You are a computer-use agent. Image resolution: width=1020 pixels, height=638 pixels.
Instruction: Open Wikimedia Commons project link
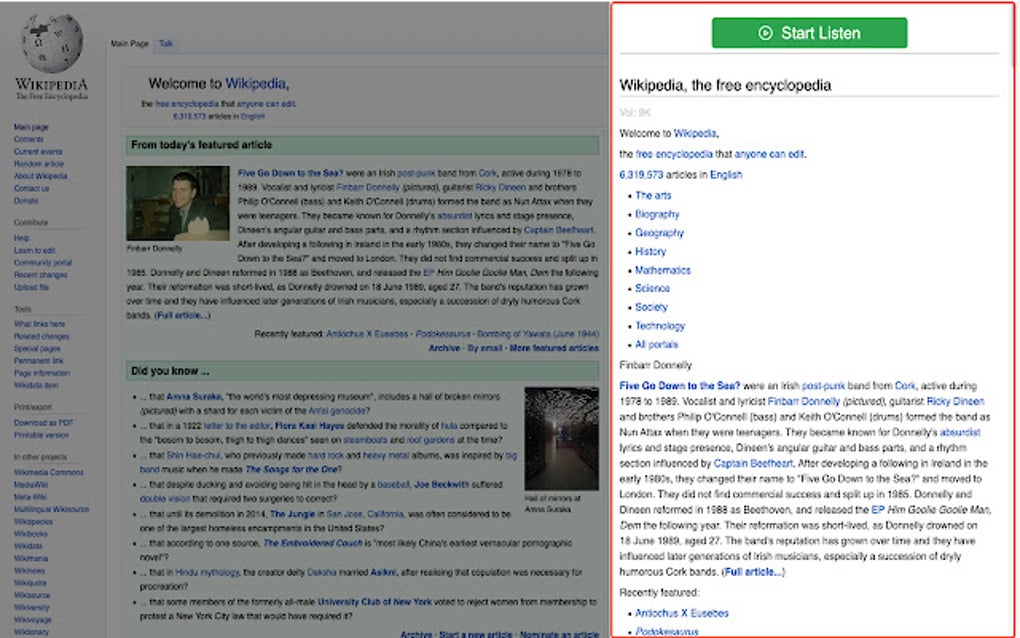[x=49, y=472]
